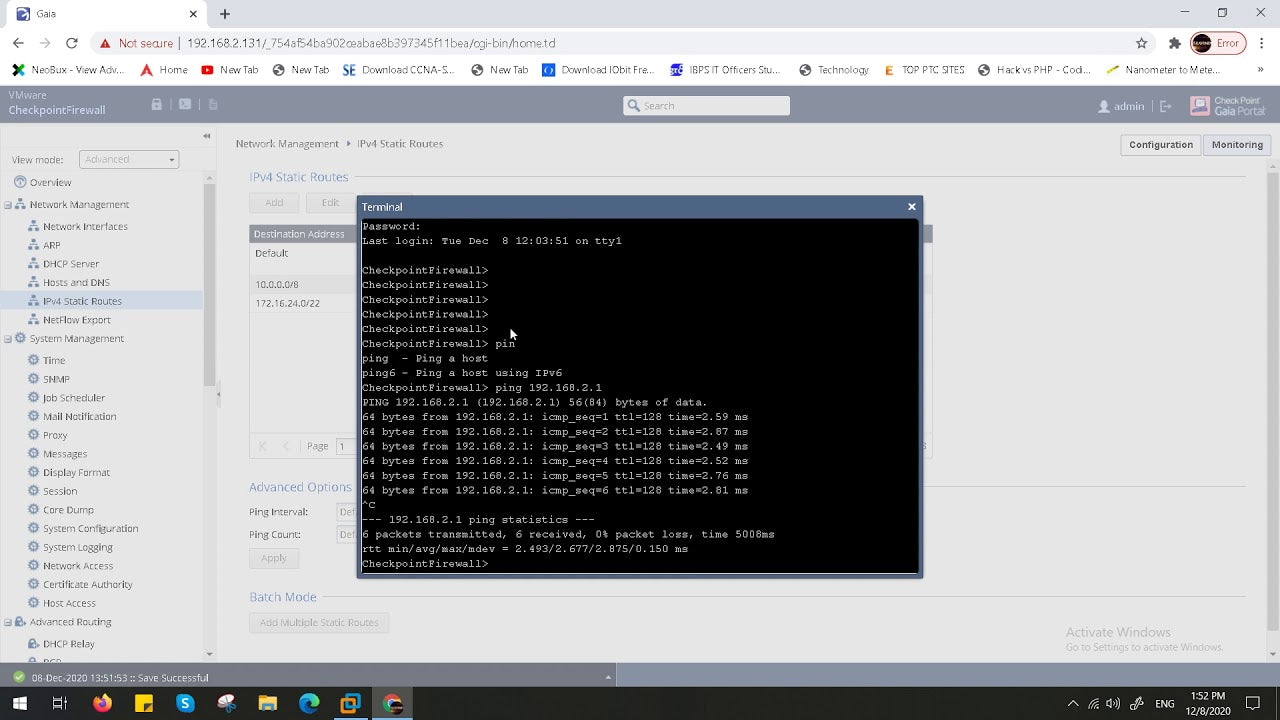Collapse the Network Management tree group
The width and height of the screenshot is (1280, 720).
coord(8,205)
